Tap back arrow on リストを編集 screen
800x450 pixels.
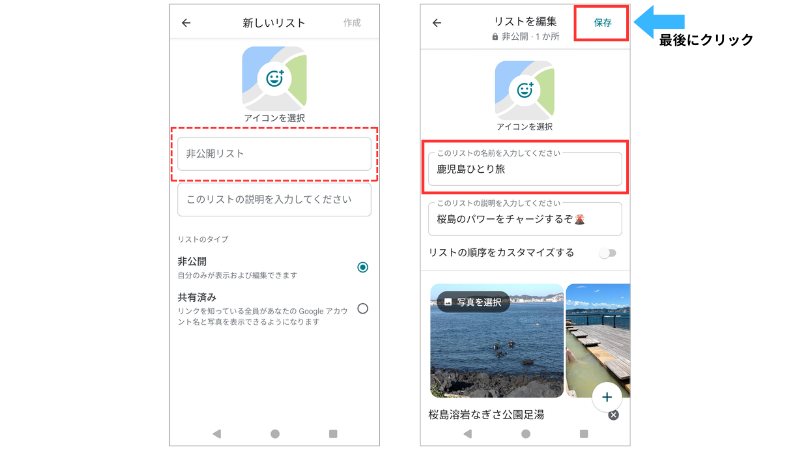coord(437,23)
